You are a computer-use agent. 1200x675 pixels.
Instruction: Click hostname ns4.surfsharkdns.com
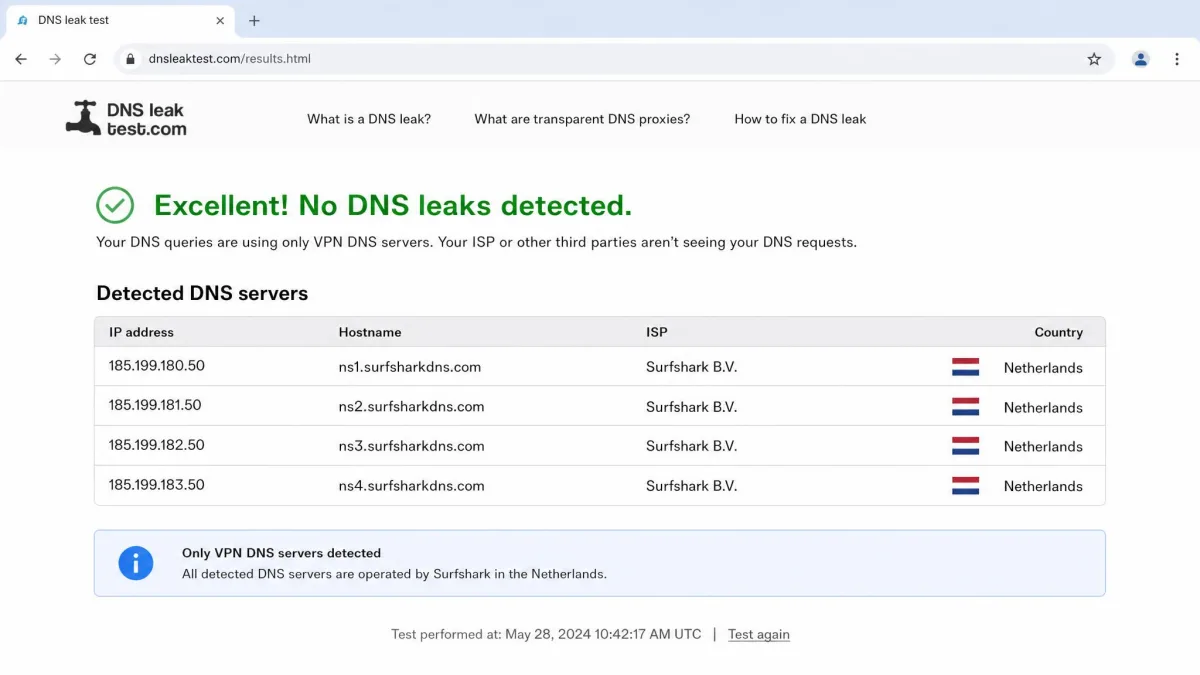[x=412, y=486]
